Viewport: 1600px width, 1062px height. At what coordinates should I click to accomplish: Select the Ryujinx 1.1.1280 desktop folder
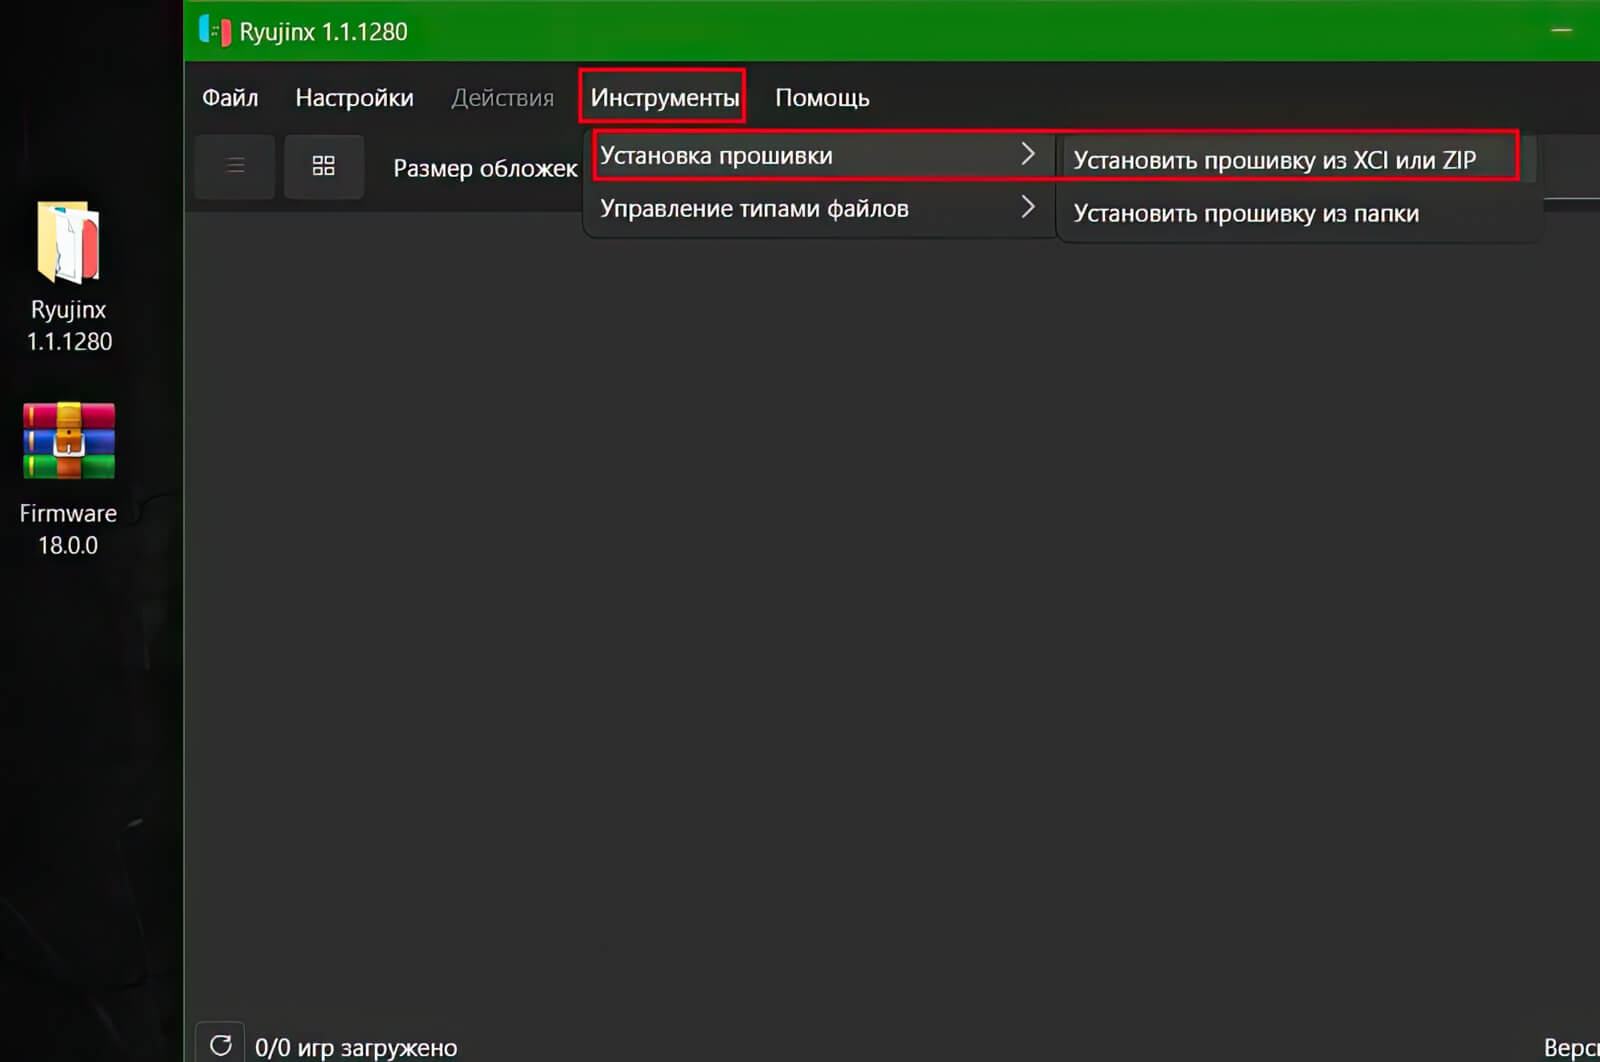[x=68, y=245]
